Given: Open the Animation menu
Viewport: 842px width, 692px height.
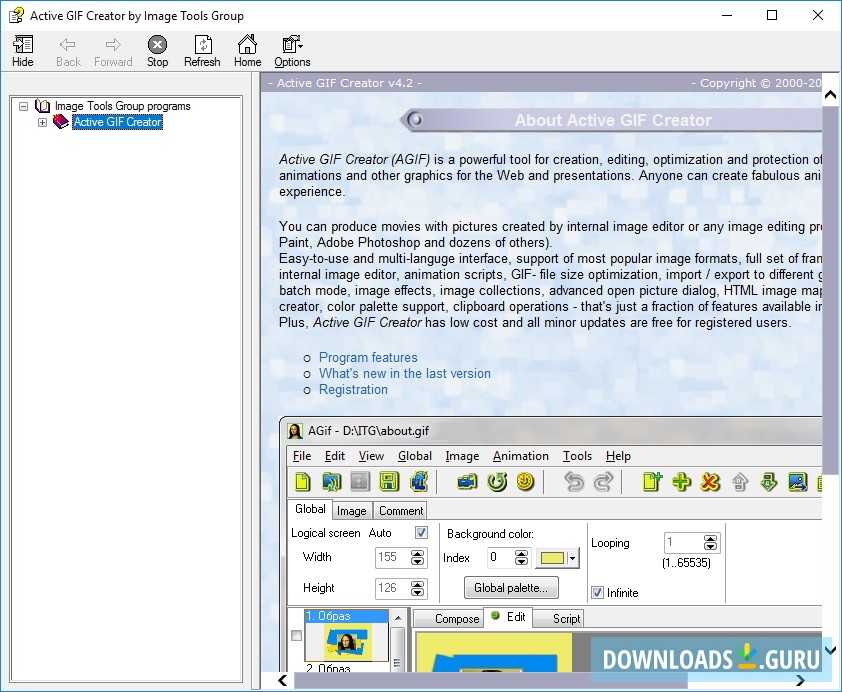Looking at the screenshot, I should coord(520,456).
